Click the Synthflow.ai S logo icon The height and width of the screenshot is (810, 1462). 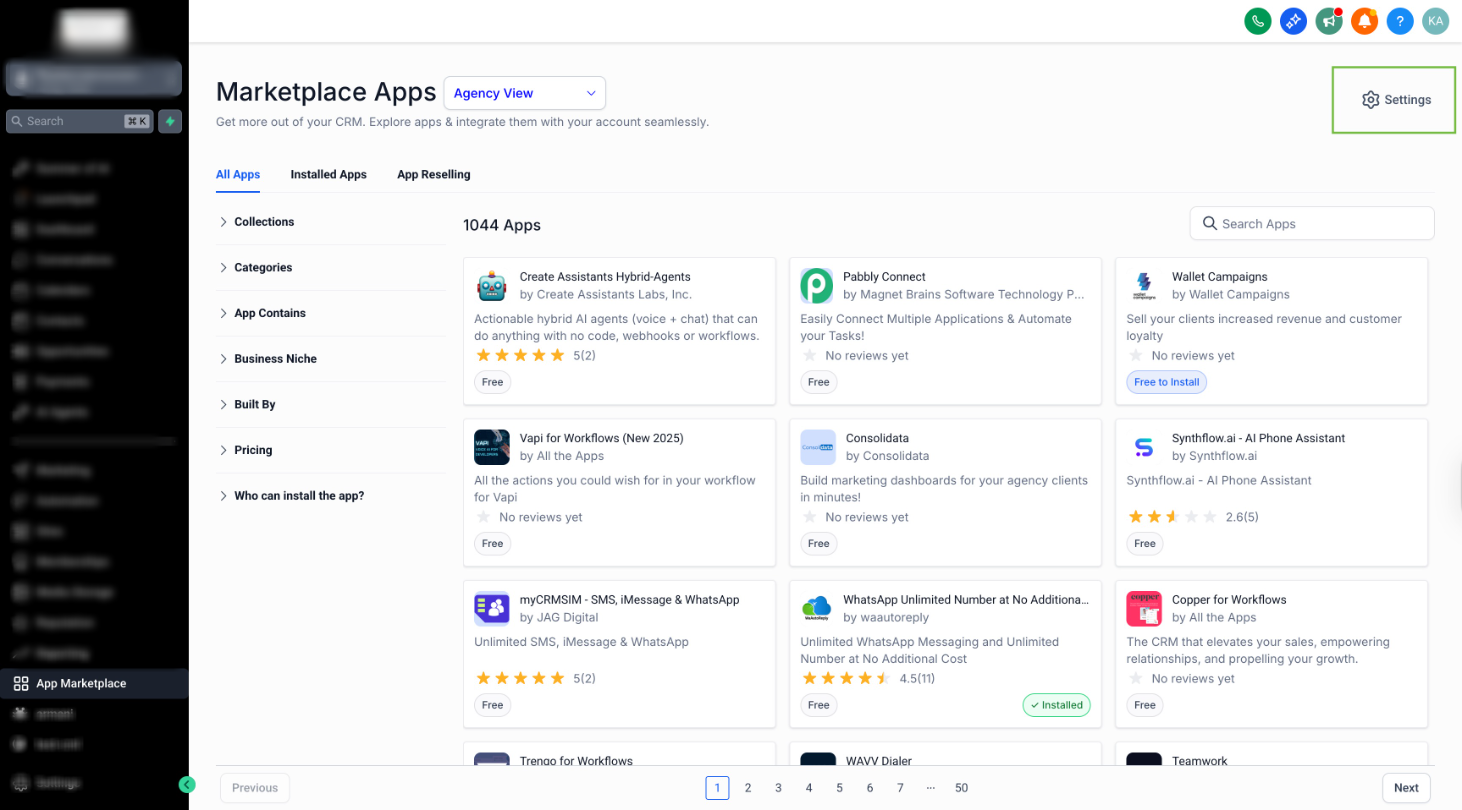1144,447
